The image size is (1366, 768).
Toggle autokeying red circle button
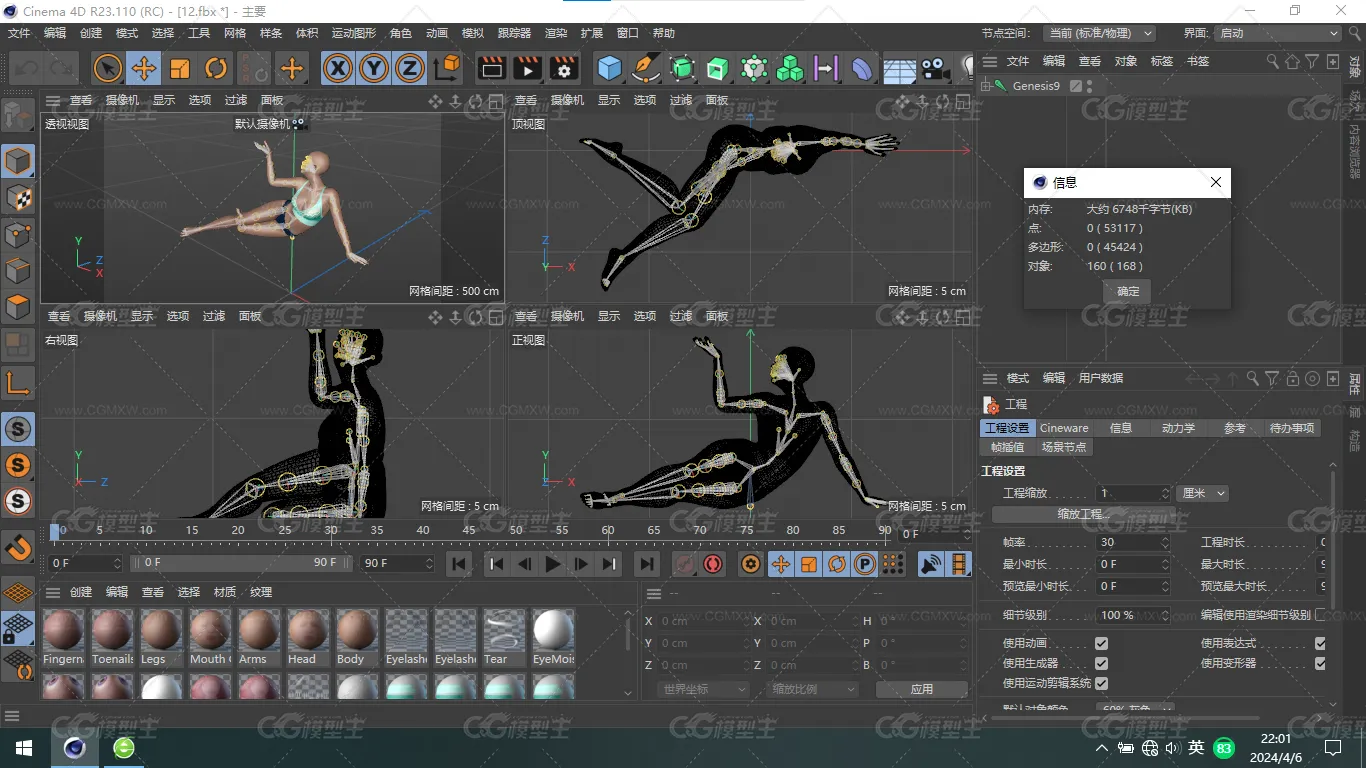[713, 564]
